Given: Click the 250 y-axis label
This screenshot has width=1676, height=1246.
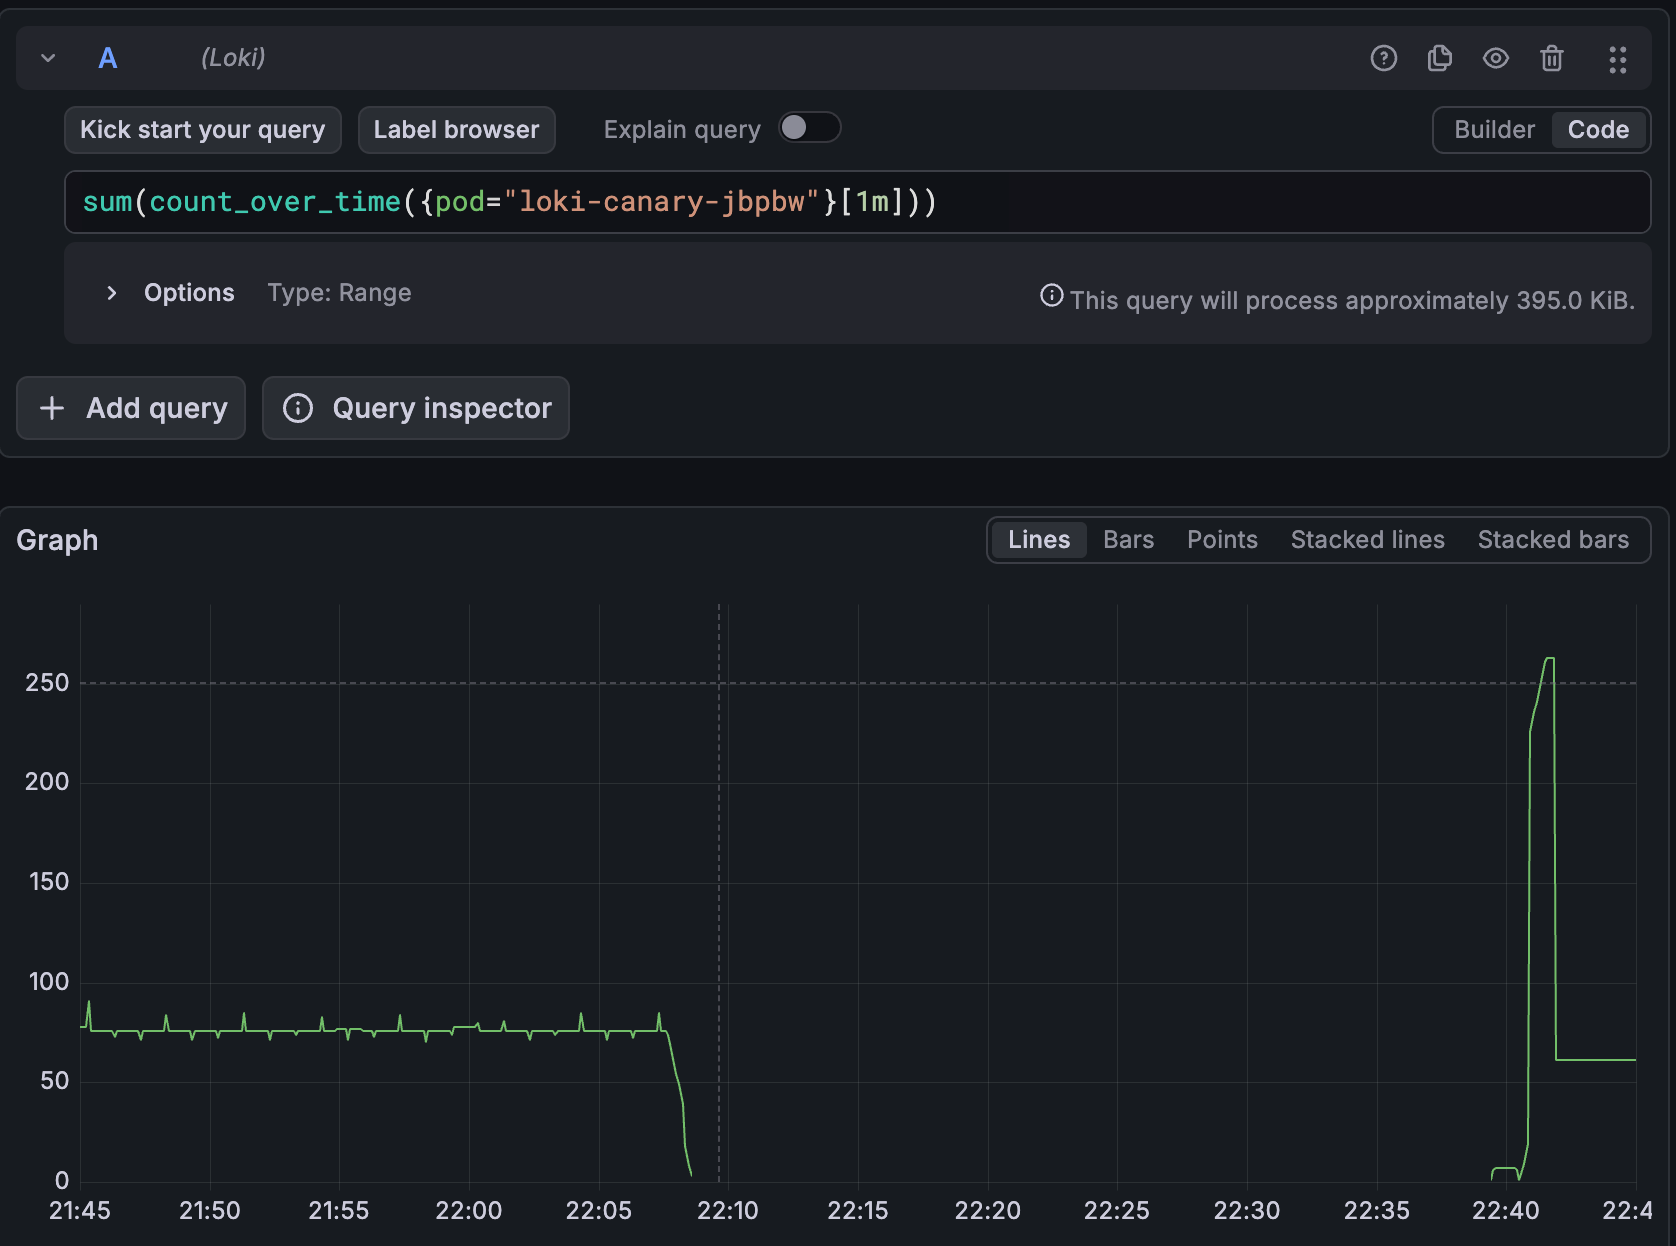Looking at the screenshot, I should pyautogui.click(x=47, y=683).
